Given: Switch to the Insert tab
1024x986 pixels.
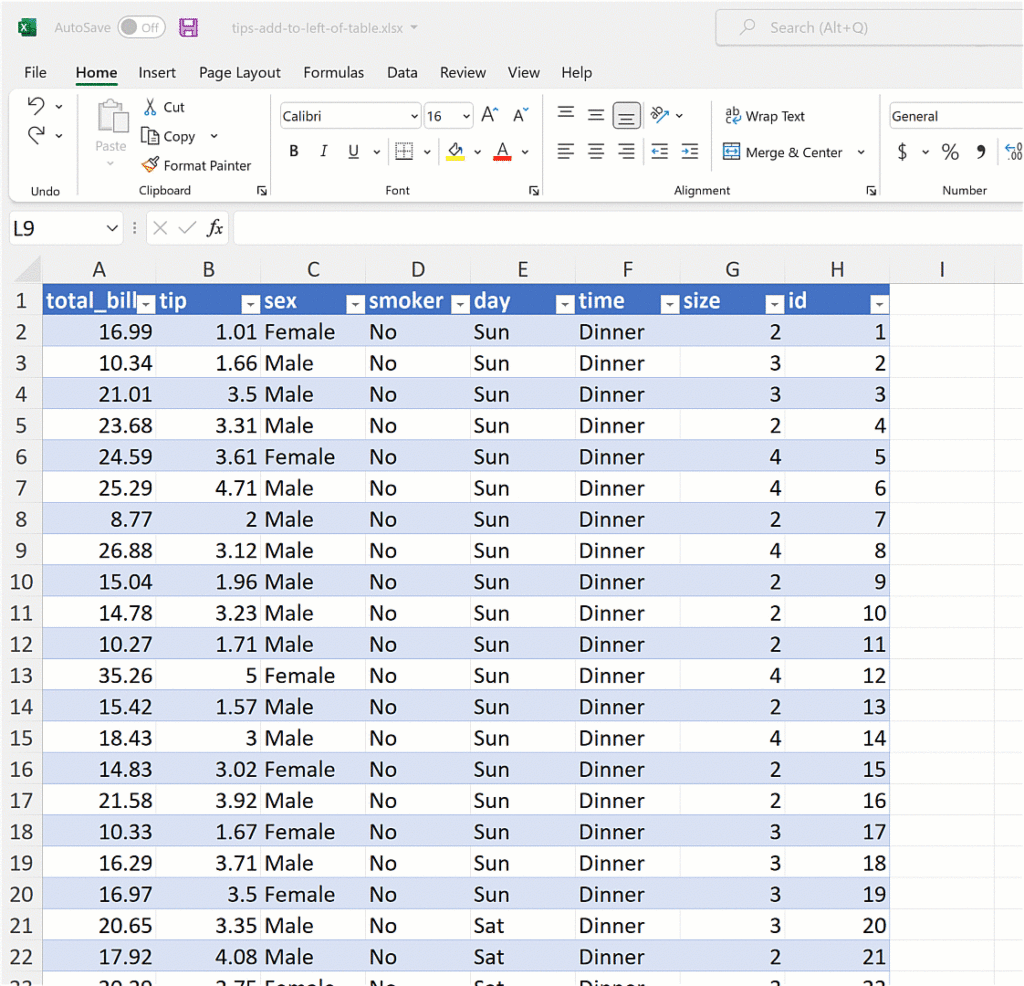Looking at the screenshot, I should (x=157, y=73).
